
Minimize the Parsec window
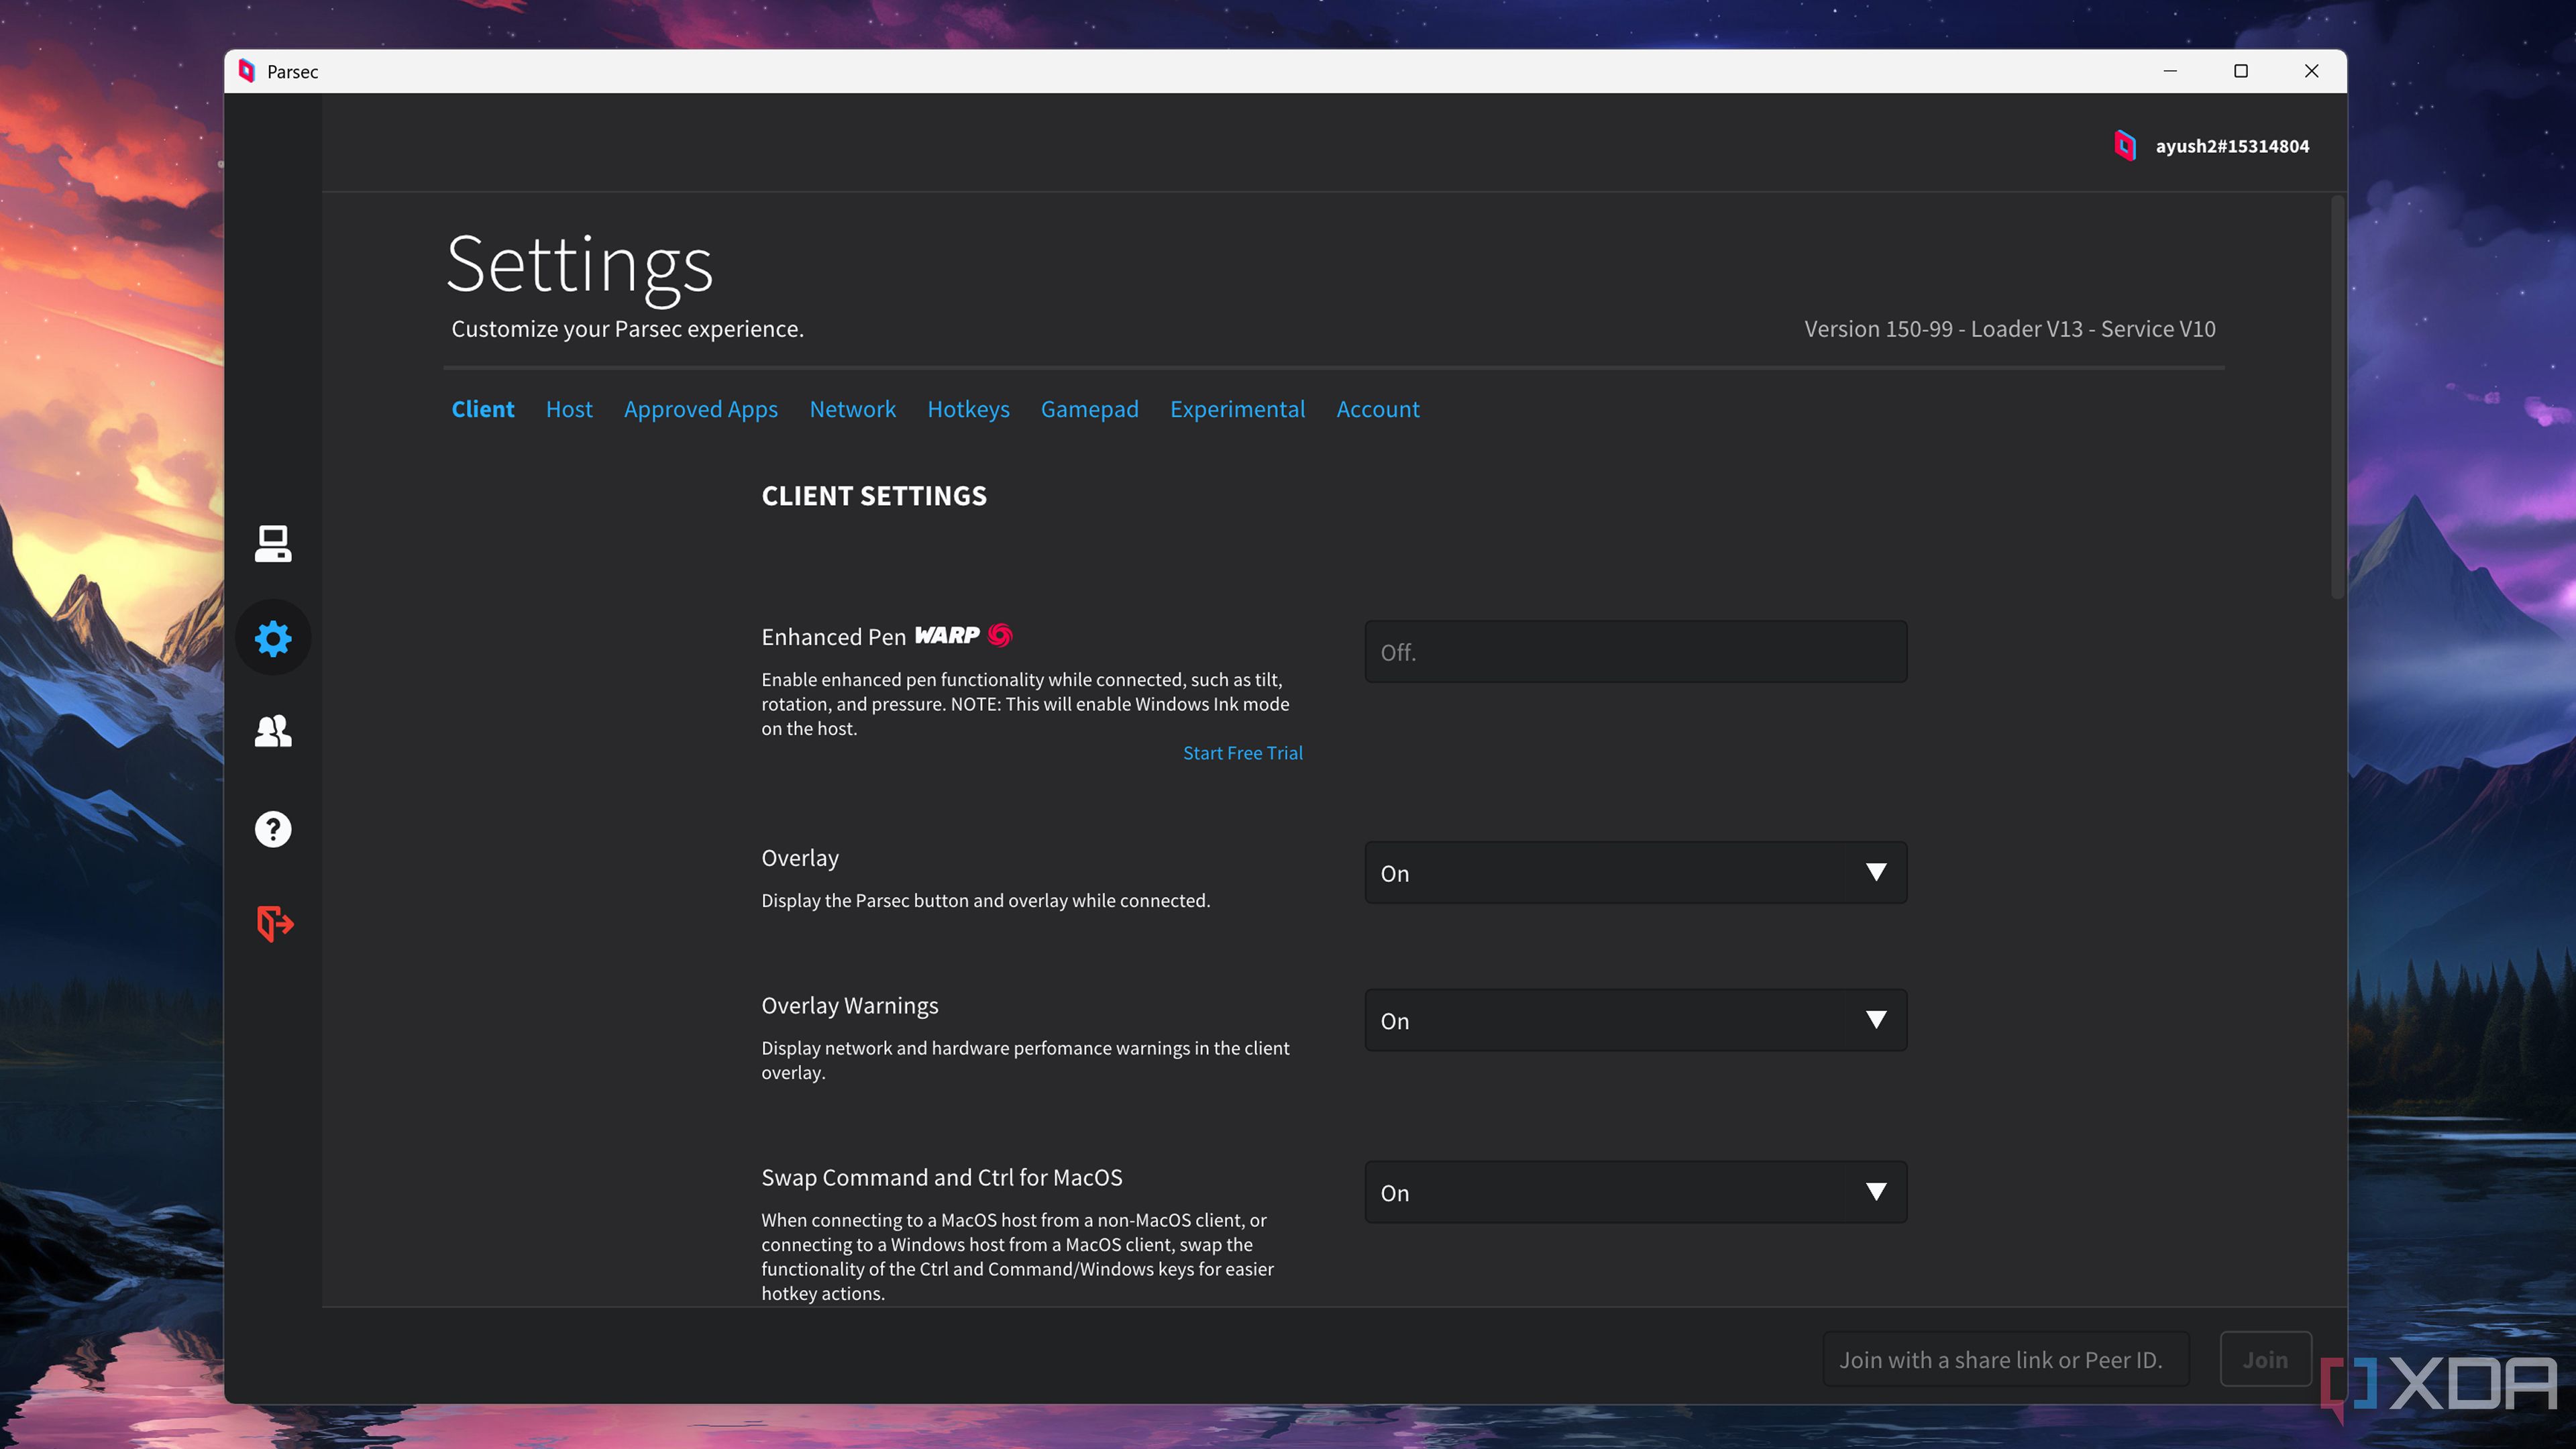click(x=2170, y=71)
